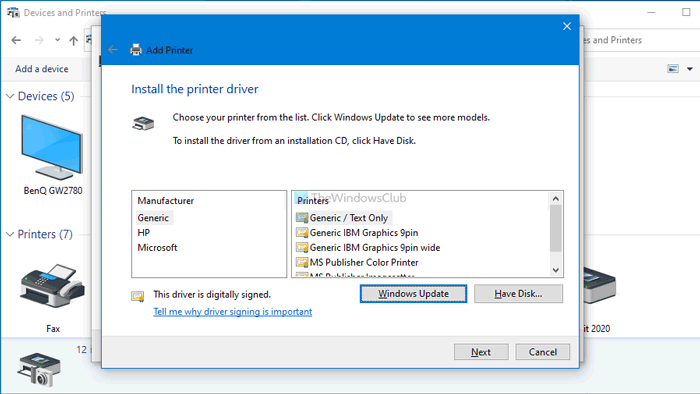Viewport: 700px width, 394px height.
Task: Choose Generic / Text Only printer
Action: 349,218
